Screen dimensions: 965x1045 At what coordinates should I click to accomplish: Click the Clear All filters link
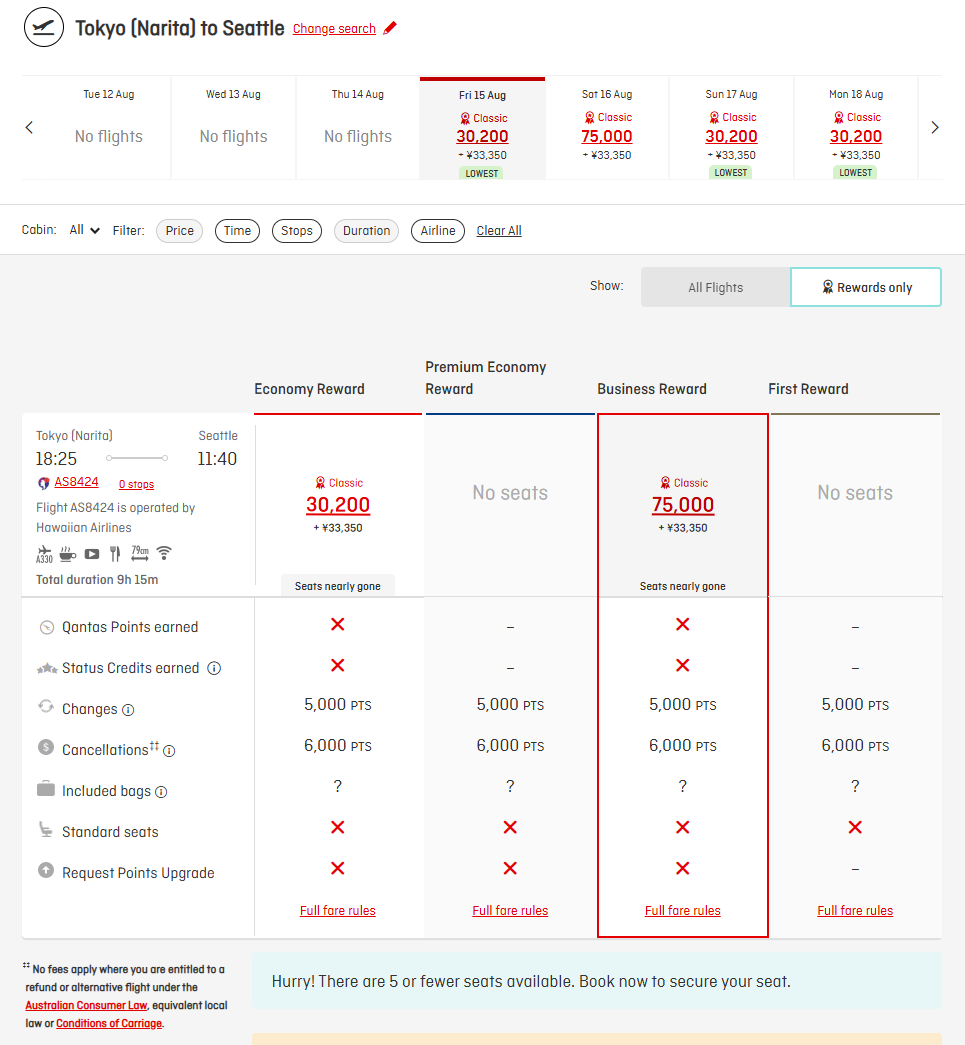coord(498,231)
